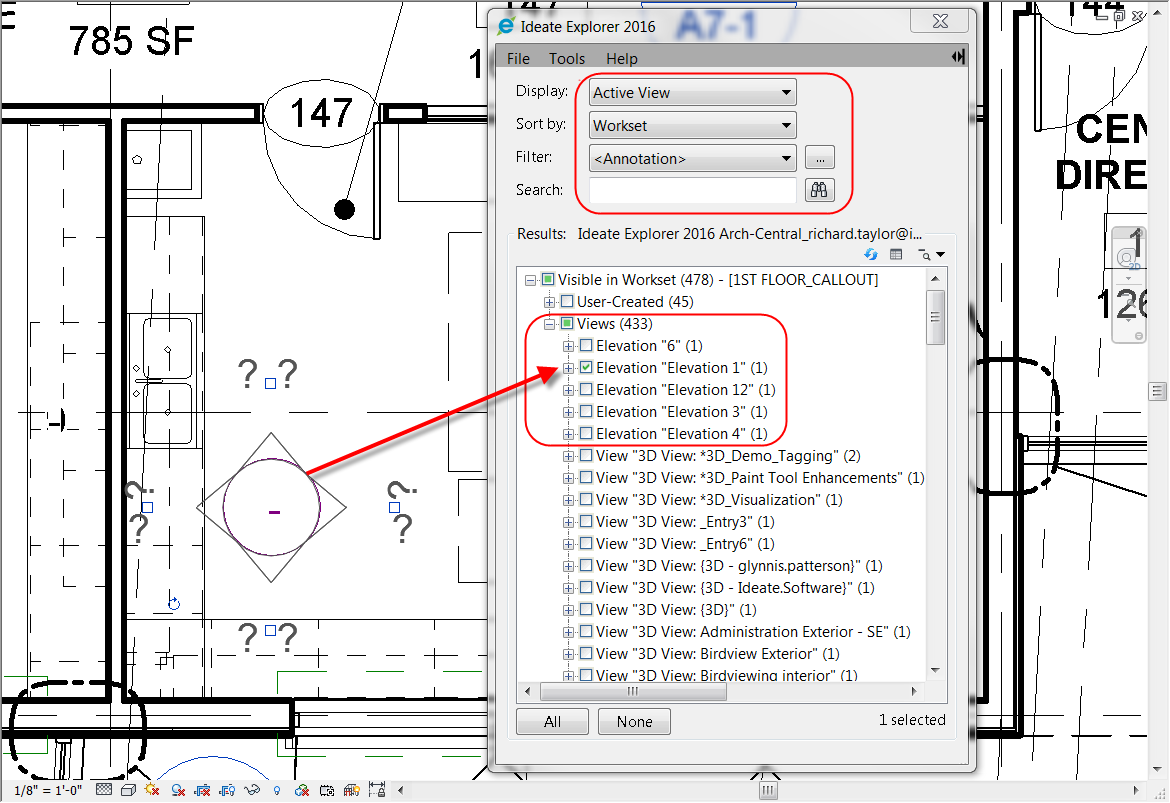Click the Show Crop Region icon in the view bar
Image resolution: width=1170 pixels, height=803 pixels.
pyautogui.click(x=227, y=790)
